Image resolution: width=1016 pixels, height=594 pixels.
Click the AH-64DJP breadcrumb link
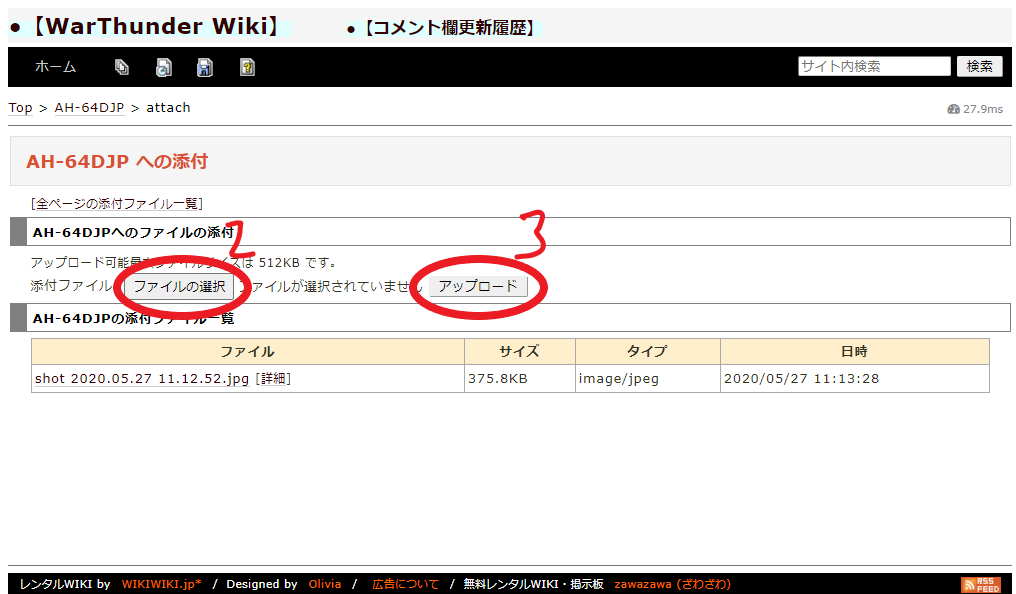[89, 108]
